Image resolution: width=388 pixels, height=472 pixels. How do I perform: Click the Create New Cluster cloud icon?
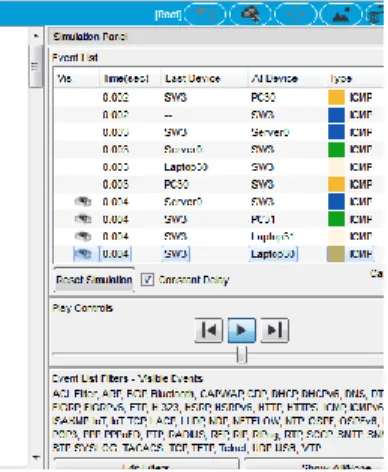click(x=251, y=14)
